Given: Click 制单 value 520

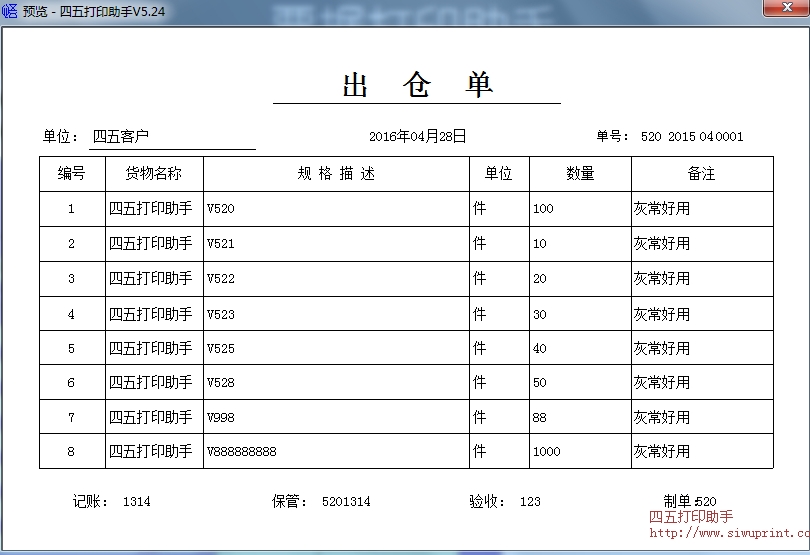Looking at the screenshot, I should click(706, 501).
